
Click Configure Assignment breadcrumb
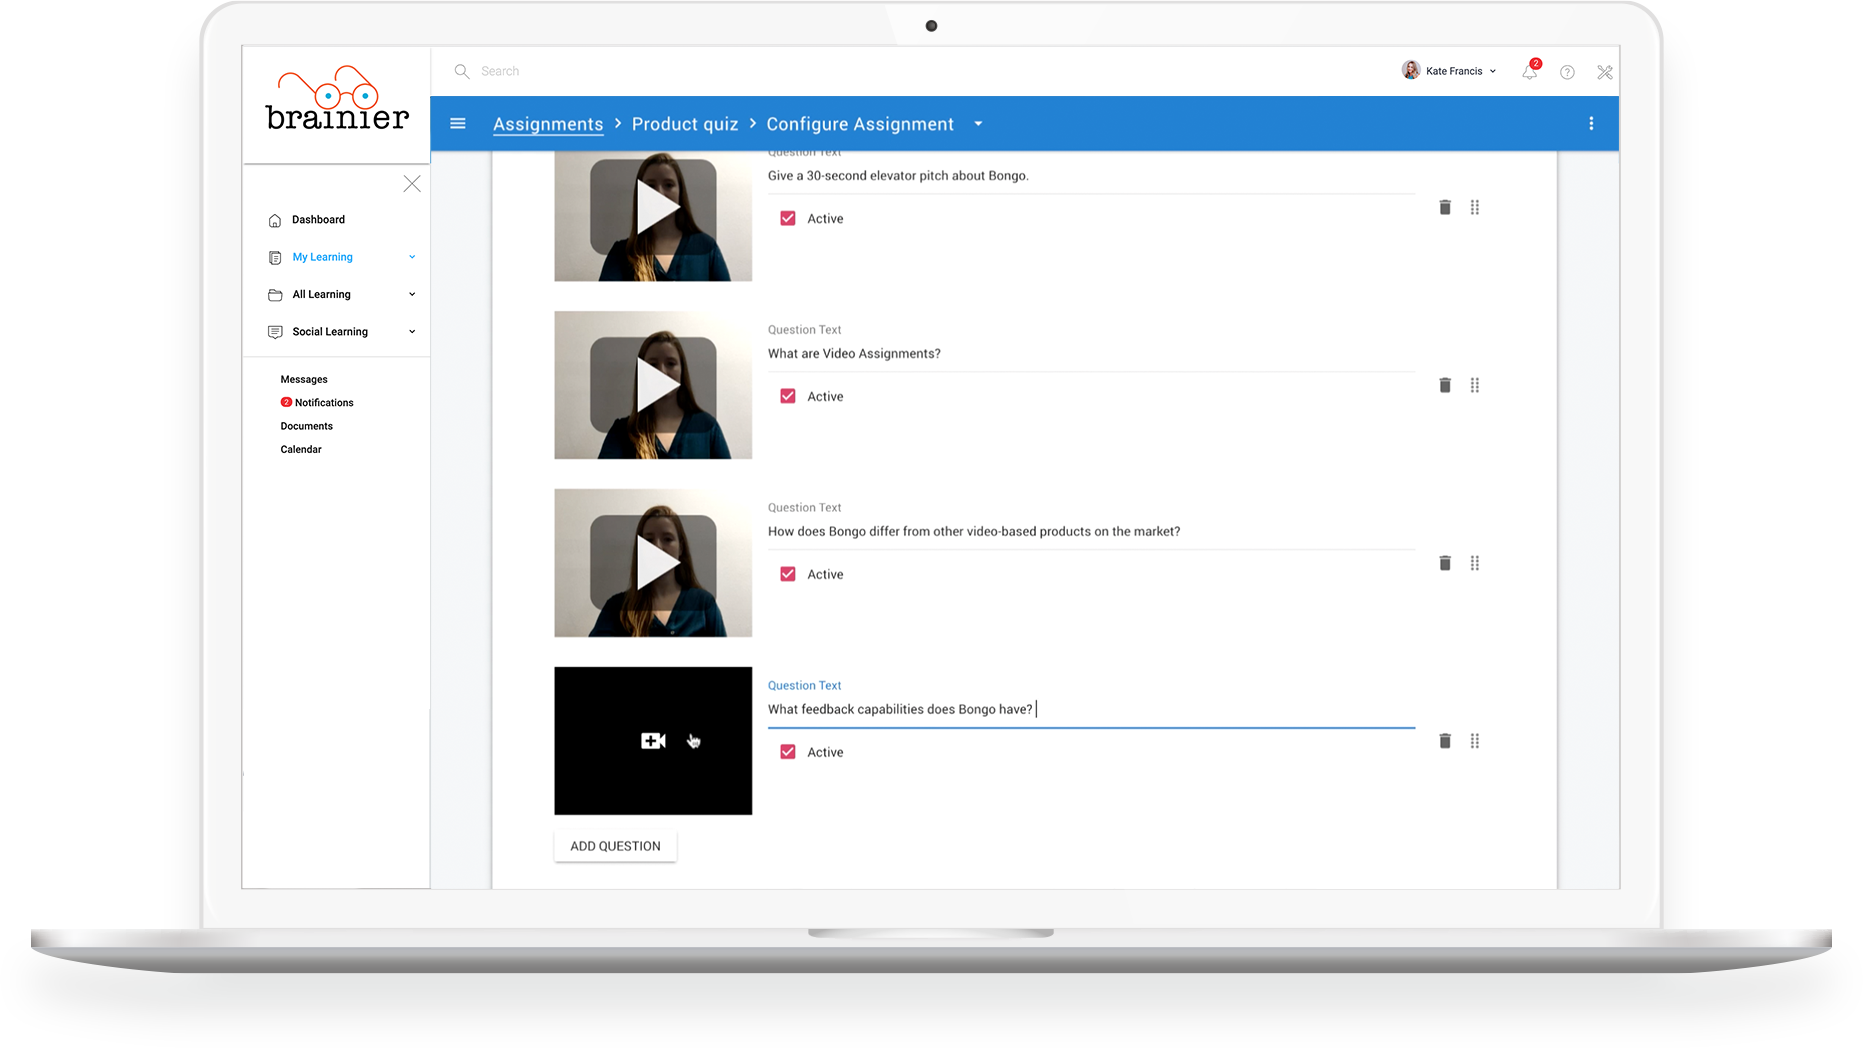click(860, 124)
